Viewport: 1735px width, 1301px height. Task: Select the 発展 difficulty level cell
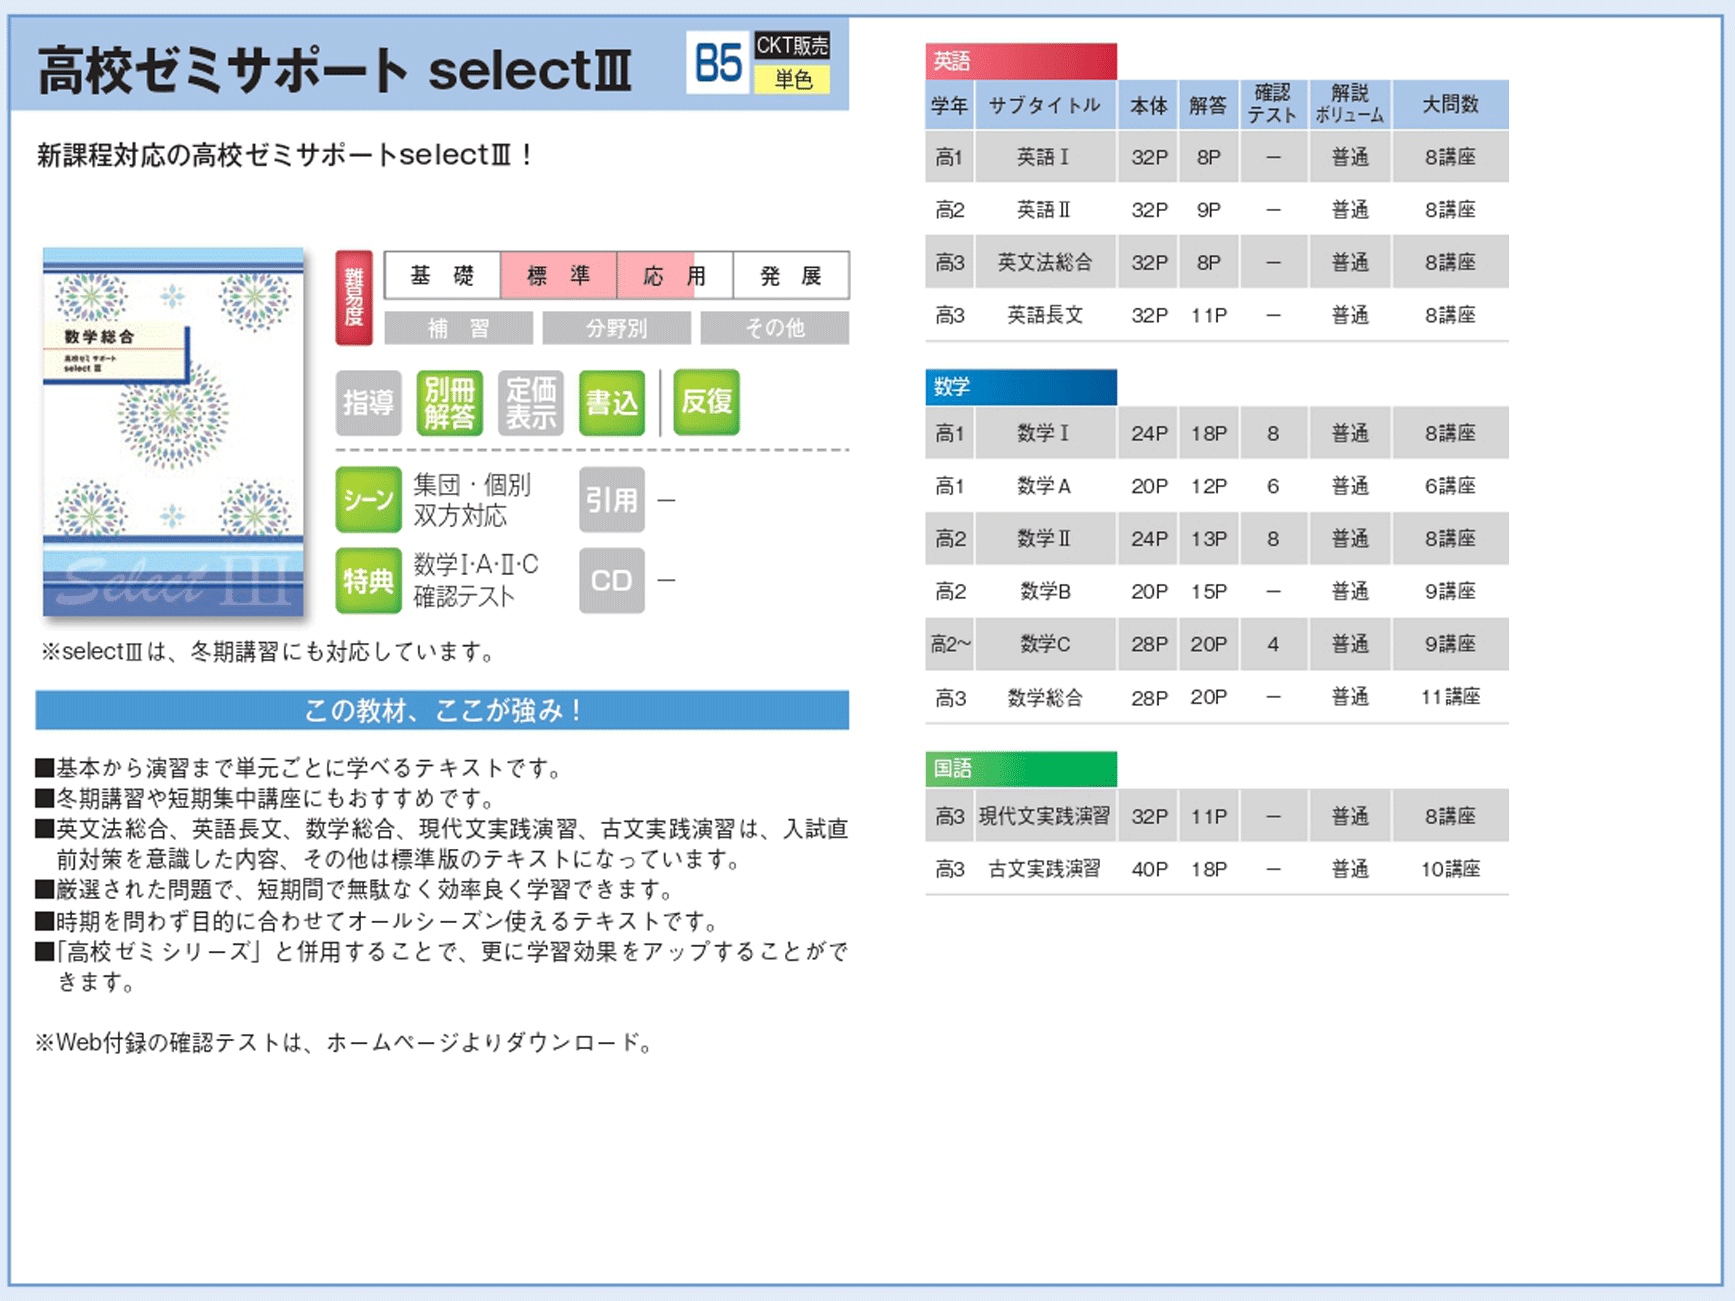[790, 276]
